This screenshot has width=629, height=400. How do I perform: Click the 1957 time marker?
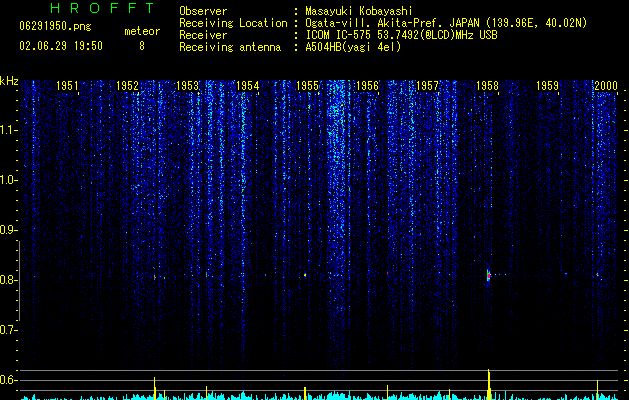coord(428,86)
